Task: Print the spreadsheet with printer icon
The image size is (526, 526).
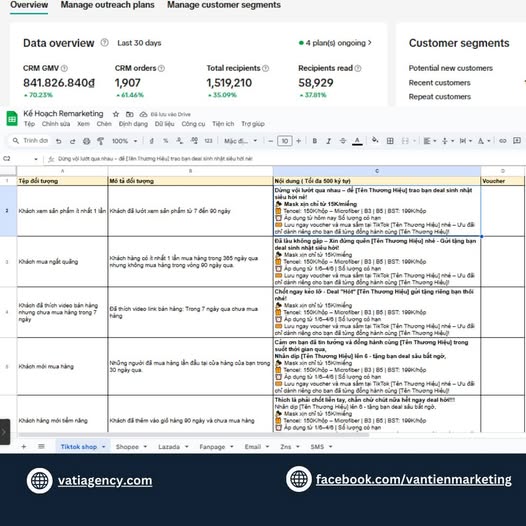Action: (x=87, y=141)
